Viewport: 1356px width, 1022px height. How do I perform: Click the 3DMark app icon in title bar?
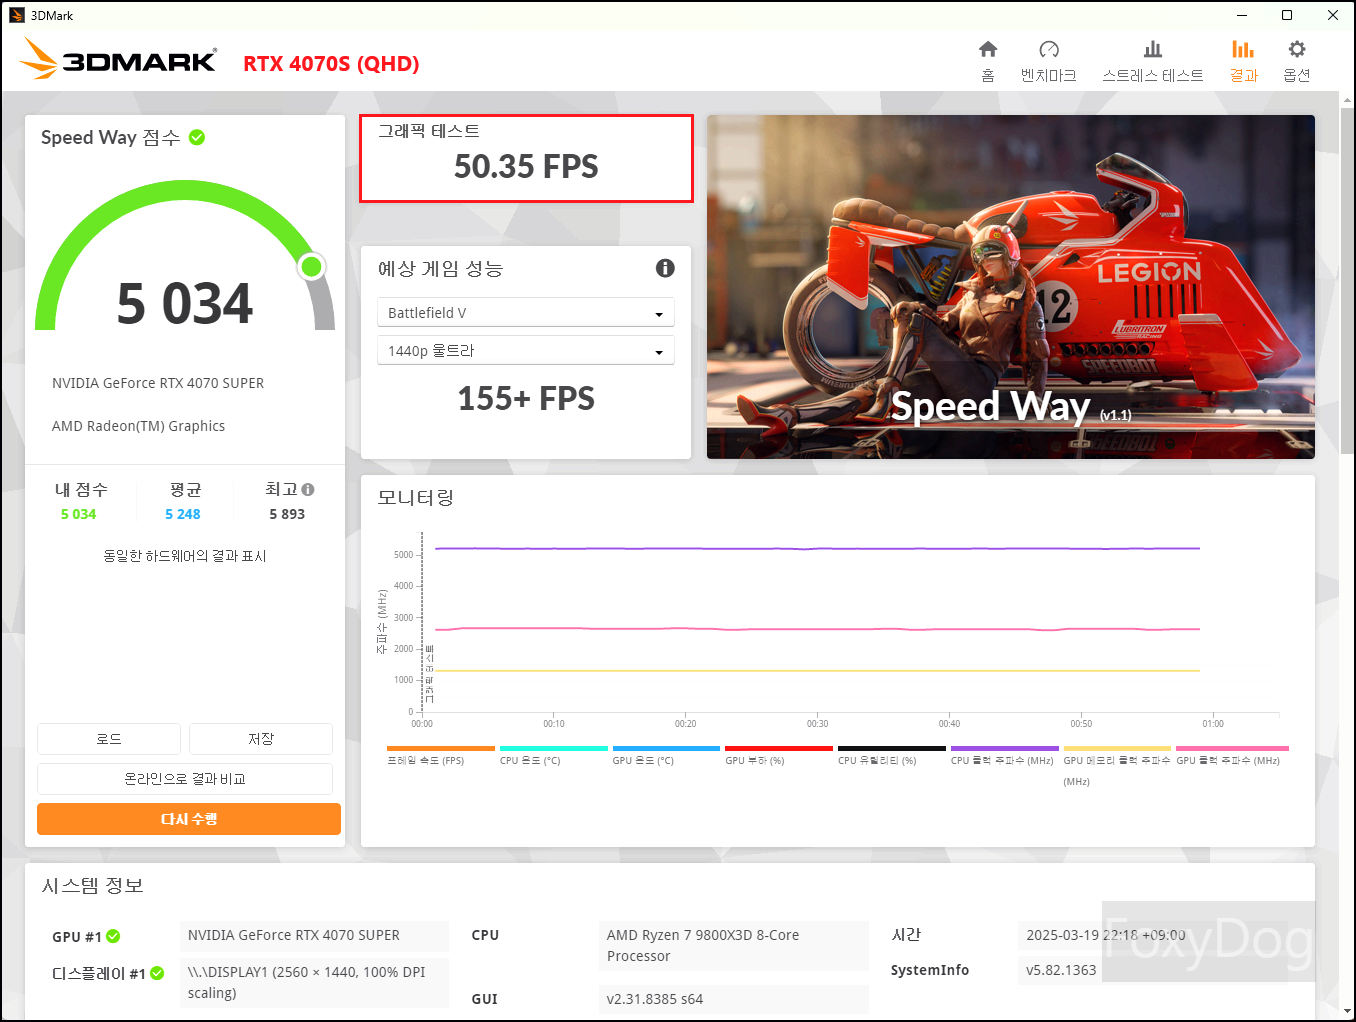[x=16, y=15]
